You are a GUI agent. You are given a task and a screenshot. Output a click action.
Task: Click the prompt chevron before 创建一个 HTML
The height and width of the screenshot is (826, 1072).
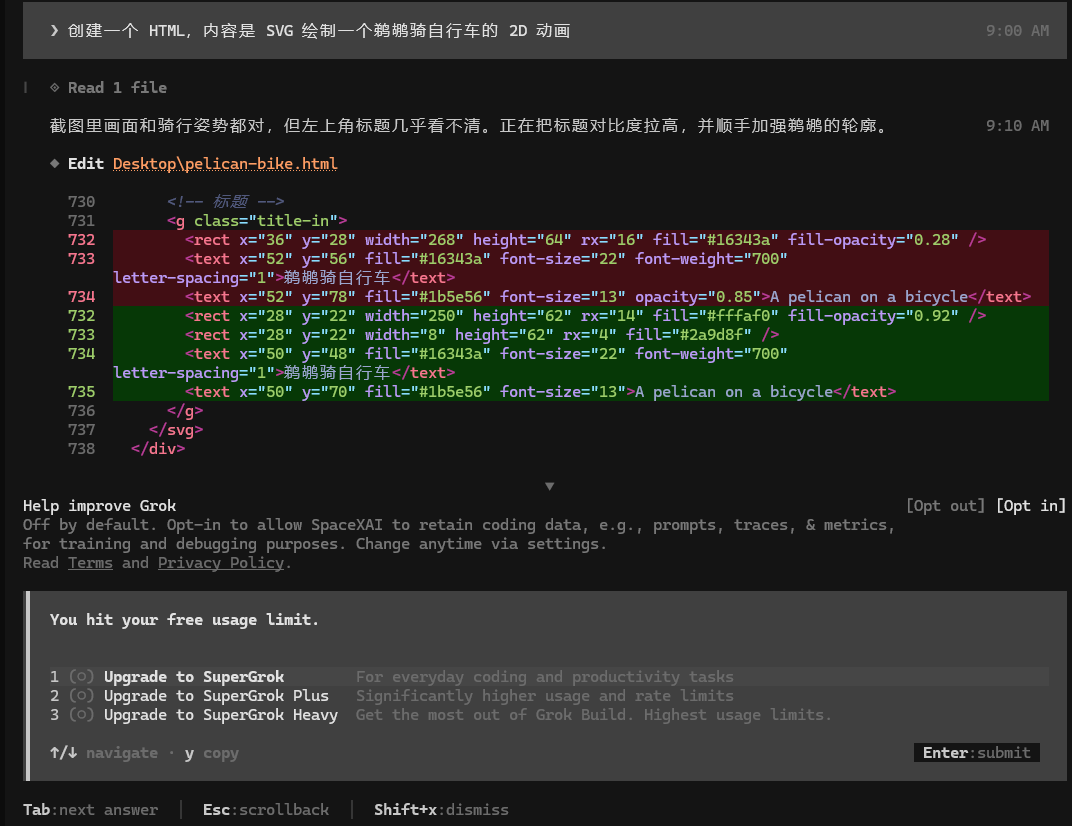coord(54,31)
